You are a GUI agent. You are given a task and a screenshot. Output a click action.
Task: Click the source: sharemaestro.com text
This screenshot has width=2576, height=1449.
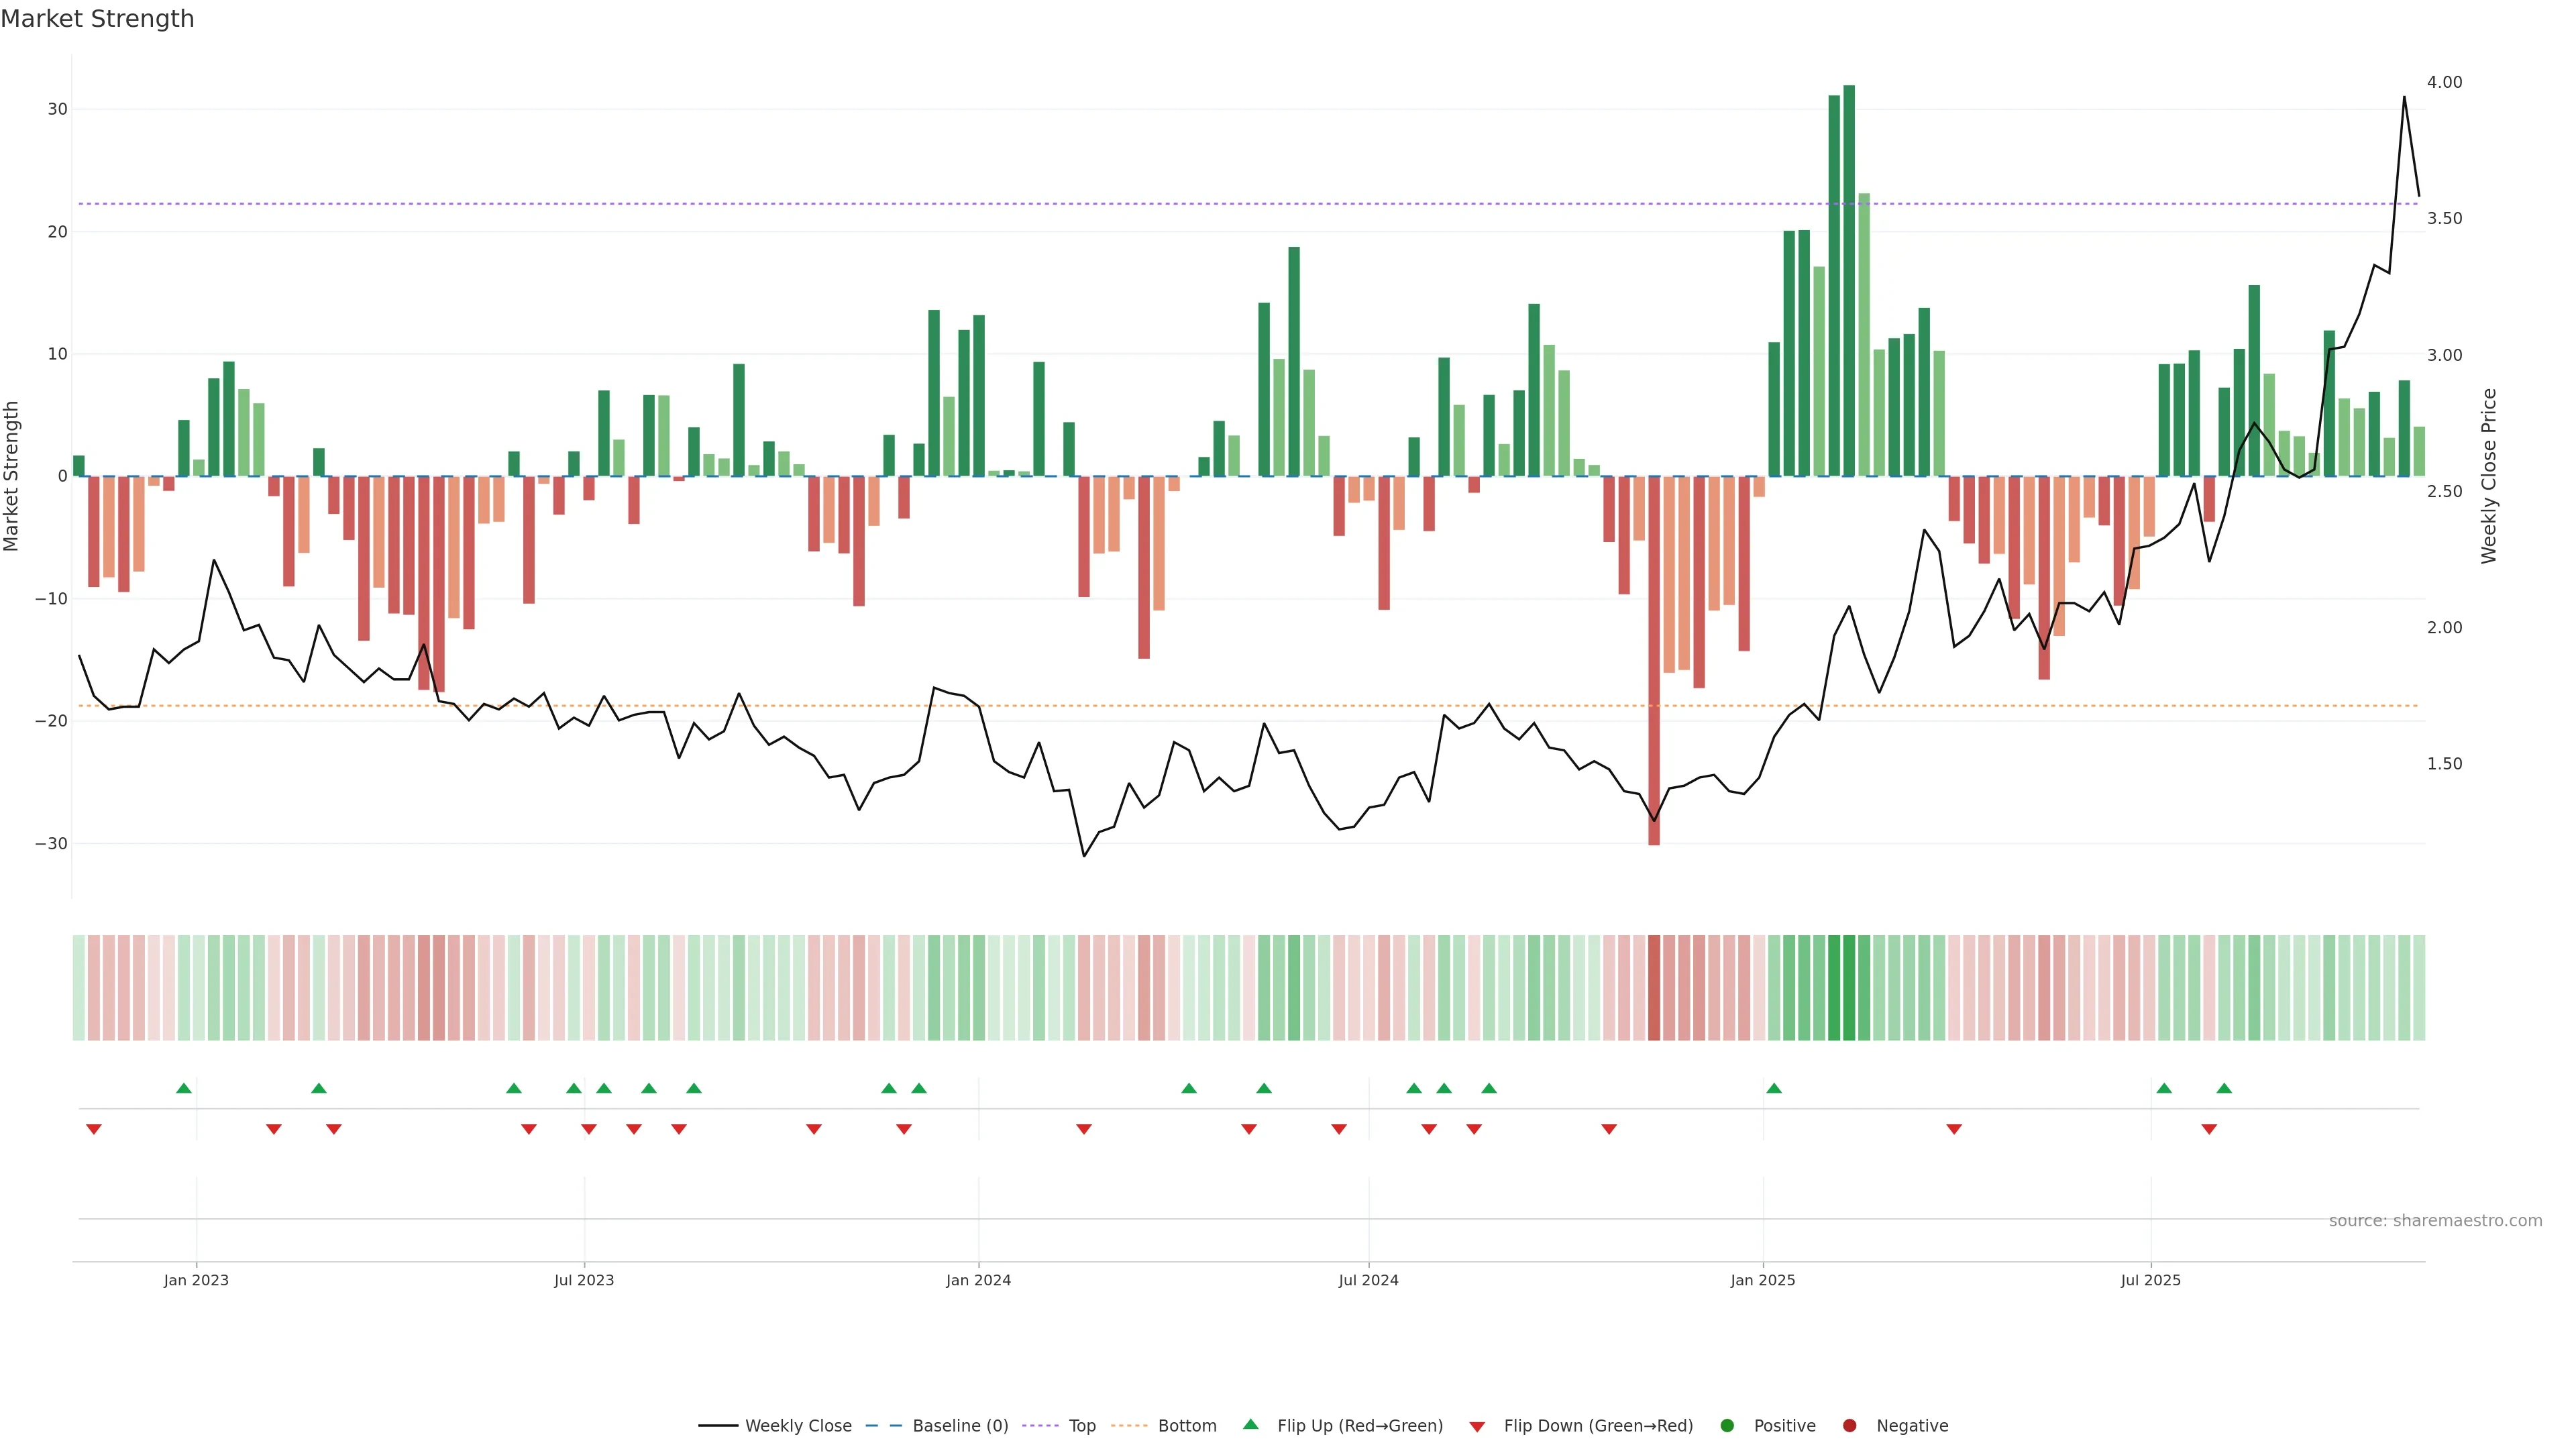pyautogui.click(x=2435, y=1221)
